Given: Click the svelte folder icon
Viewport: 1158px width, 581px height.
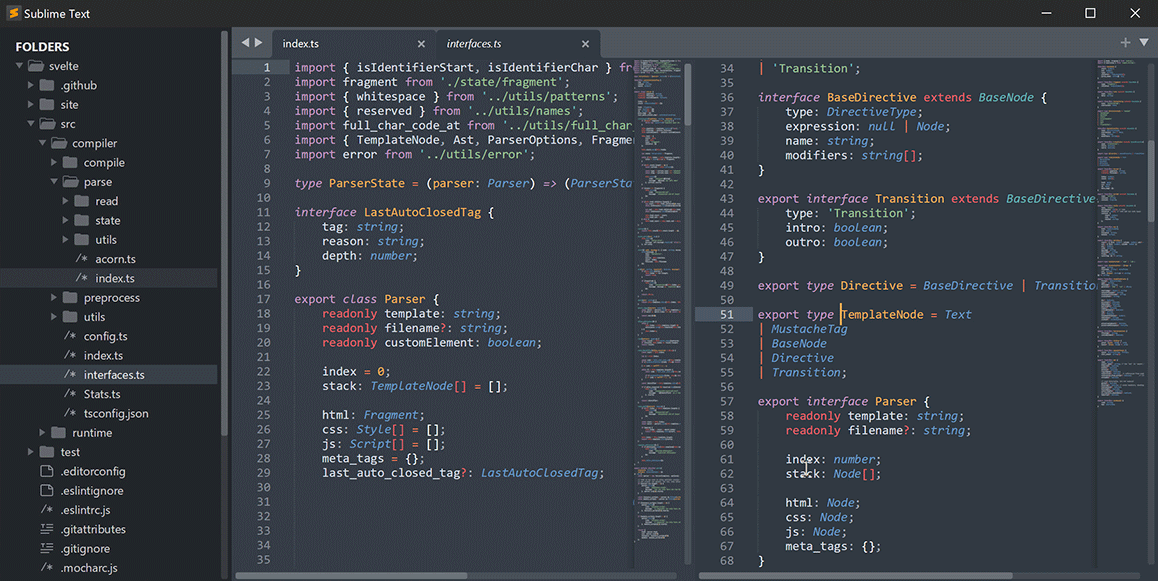Looking at the screenshot, I should [35, 66].
